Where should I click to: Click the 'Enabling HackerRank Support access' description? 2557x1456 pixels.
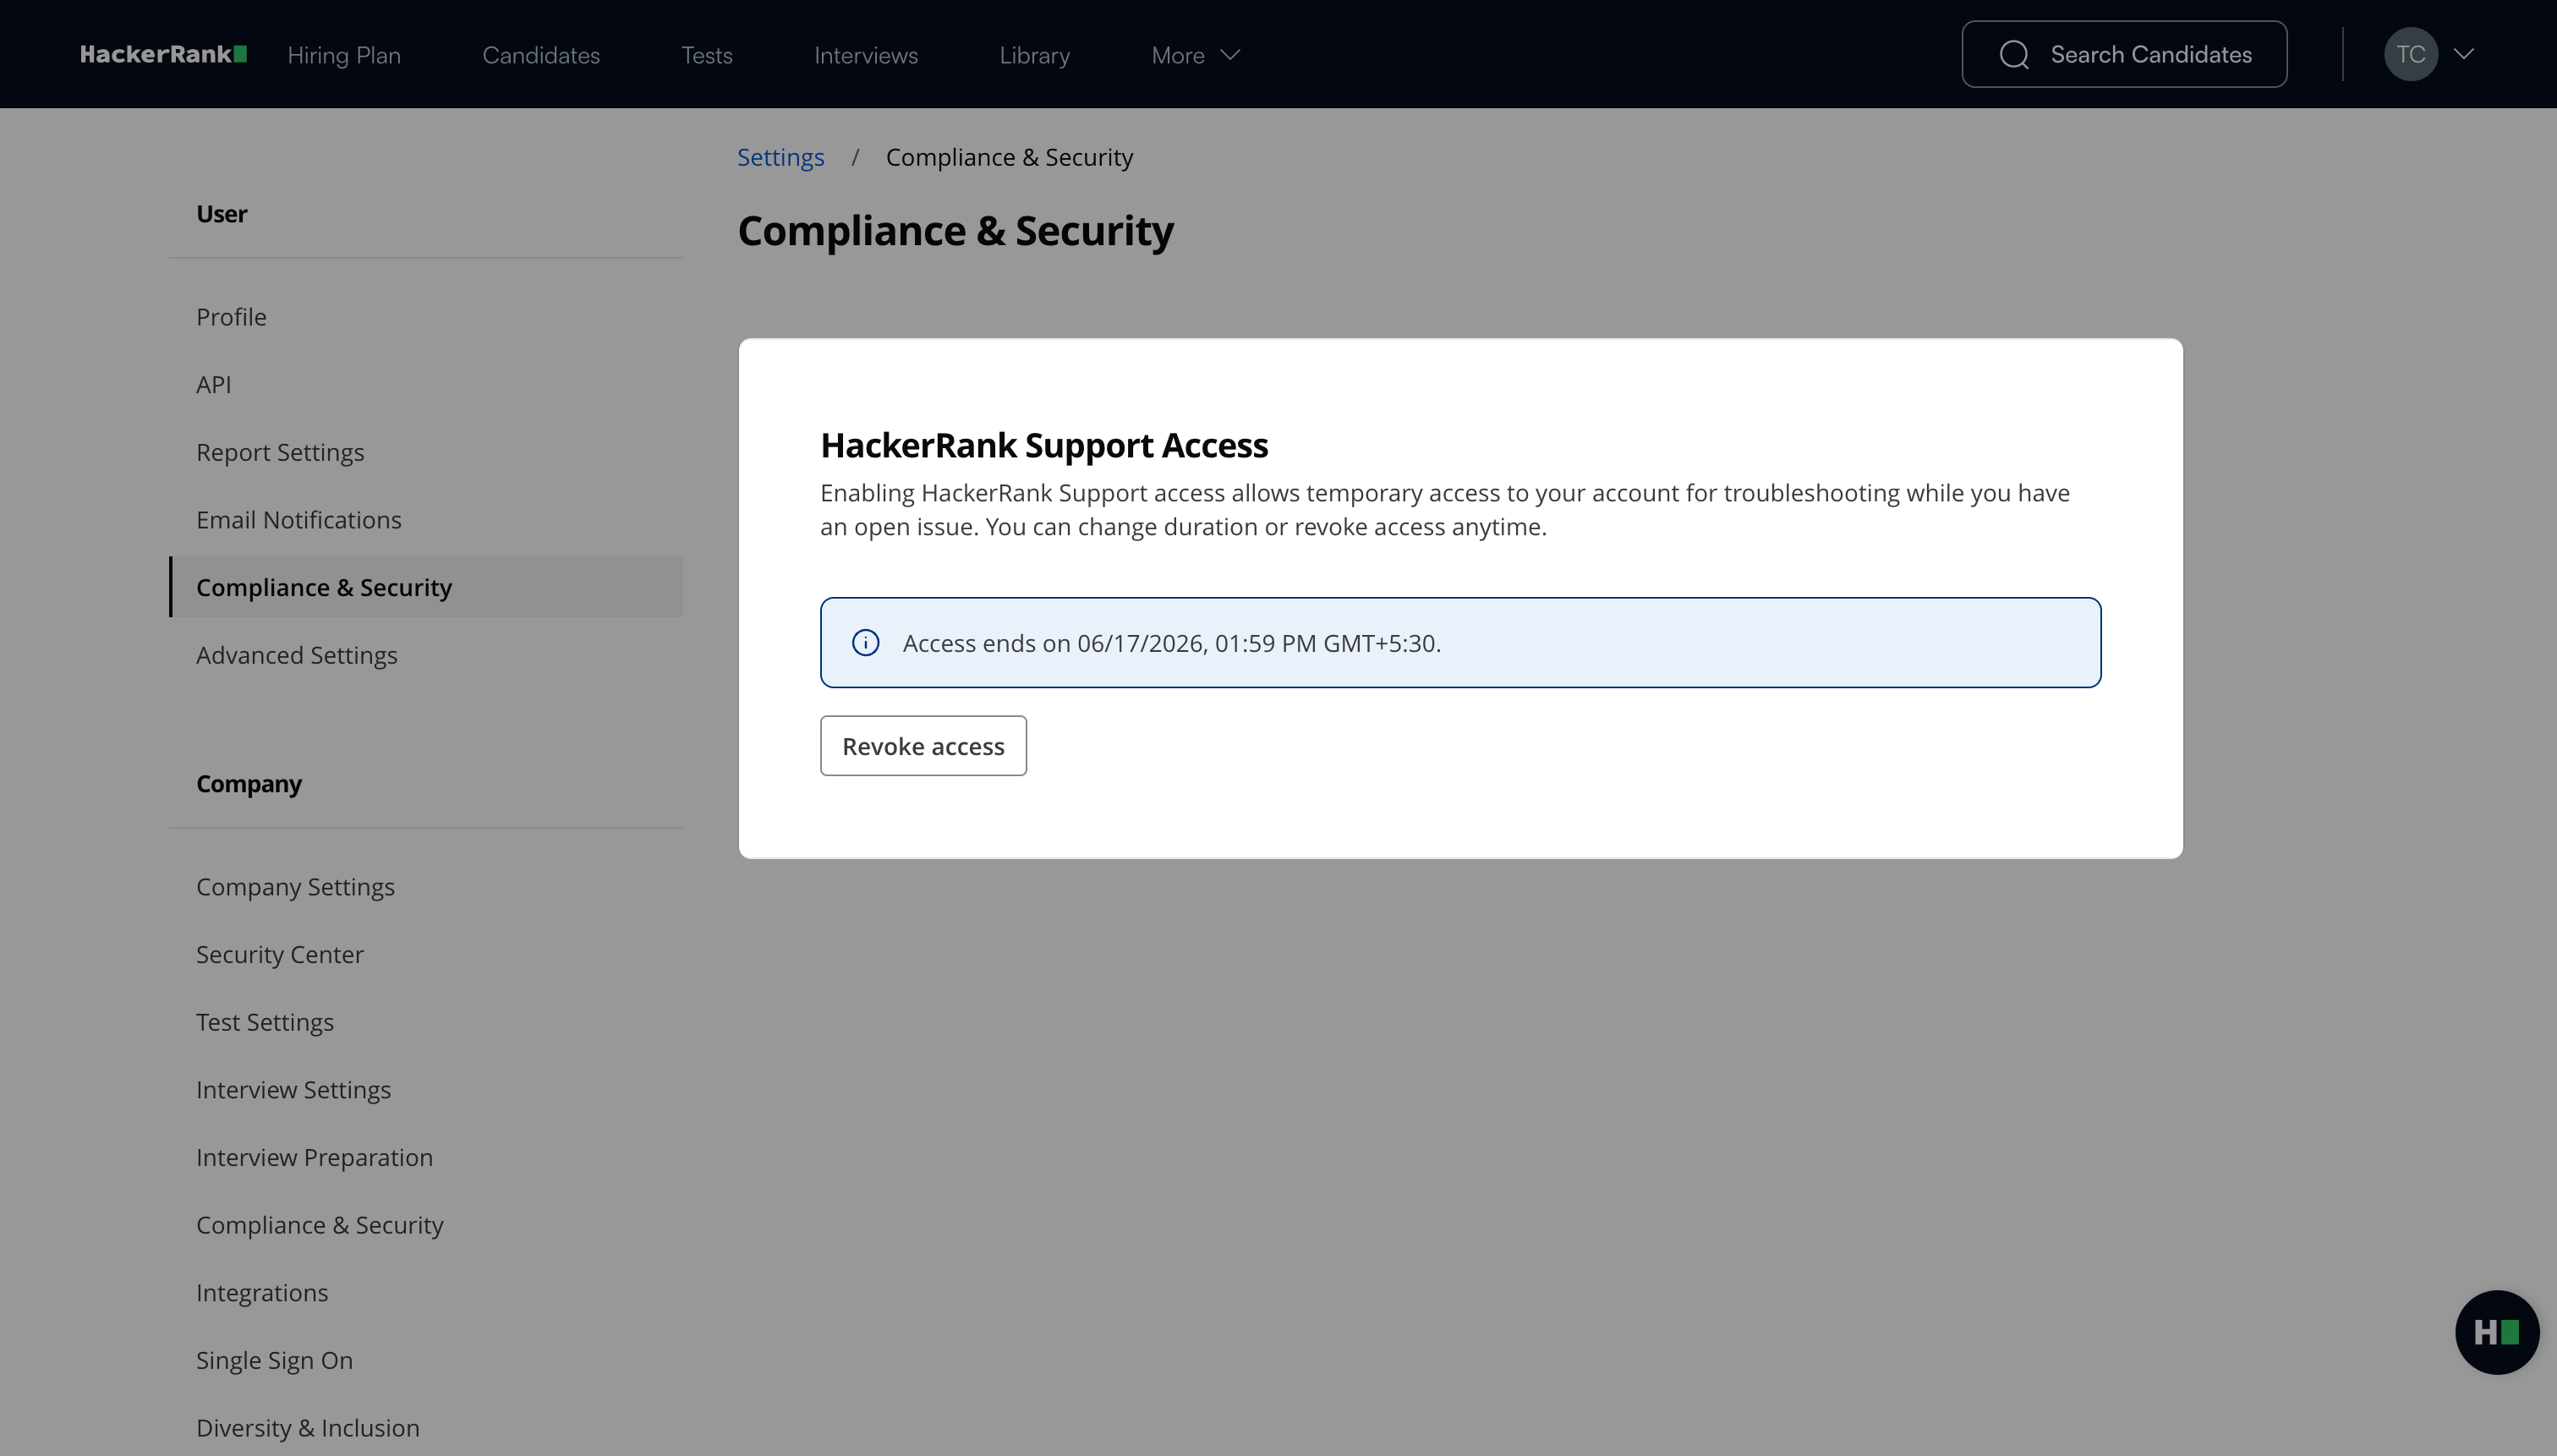pos(1445,510)
